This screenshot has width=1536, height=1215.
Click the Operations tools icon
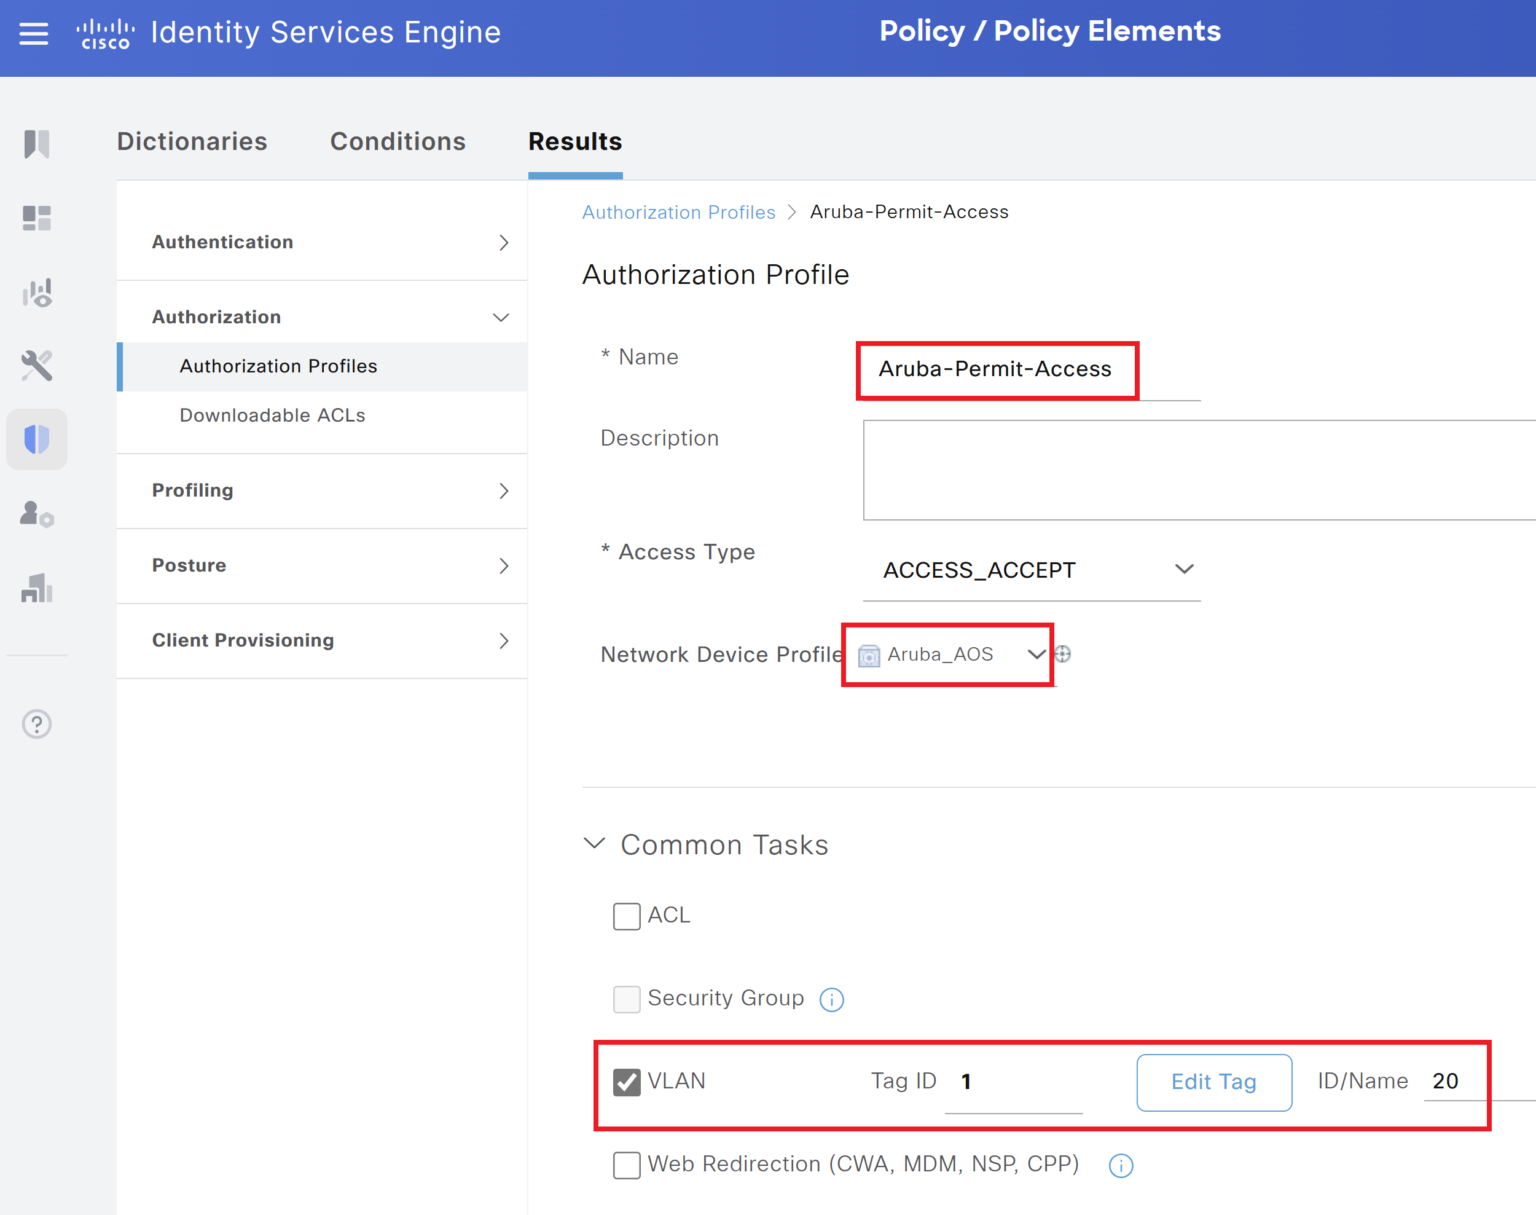coord(37,365)
